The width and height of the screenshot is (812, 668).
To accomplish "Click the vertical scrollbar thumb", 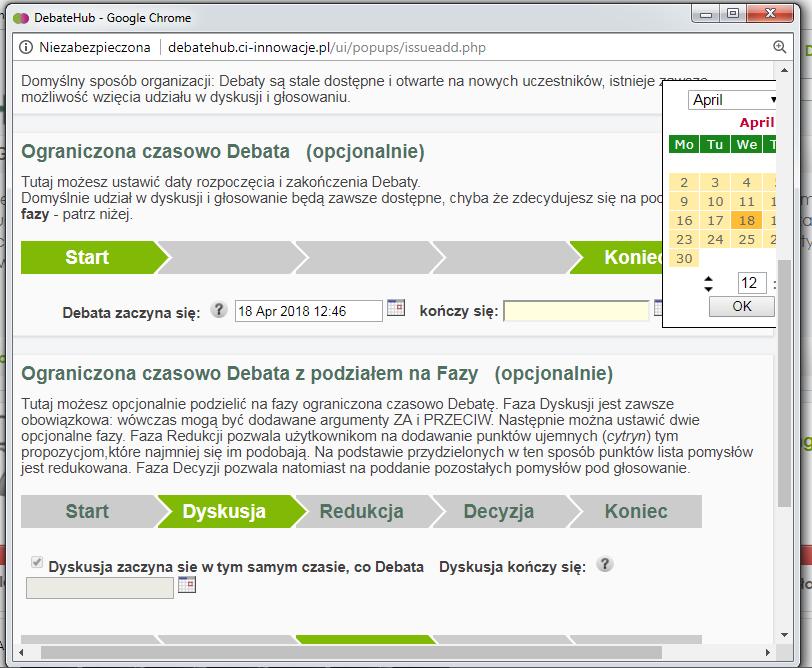I will (x=784, y=383).
